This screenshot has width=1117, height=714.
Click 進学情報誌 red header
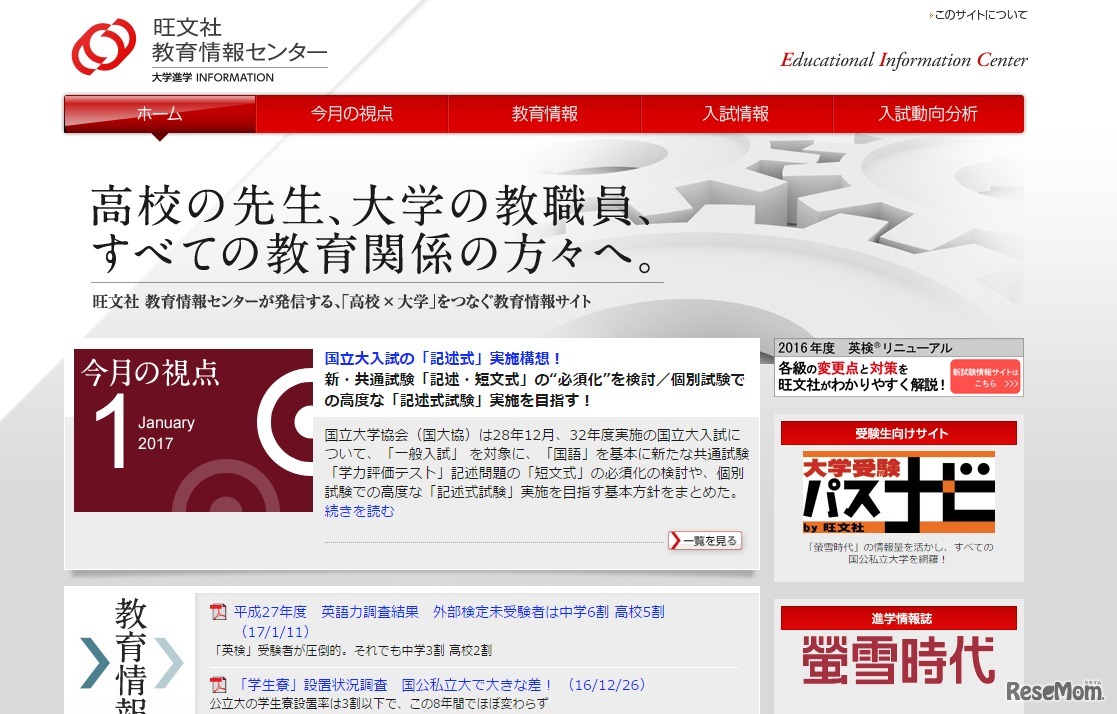[899, 619]
